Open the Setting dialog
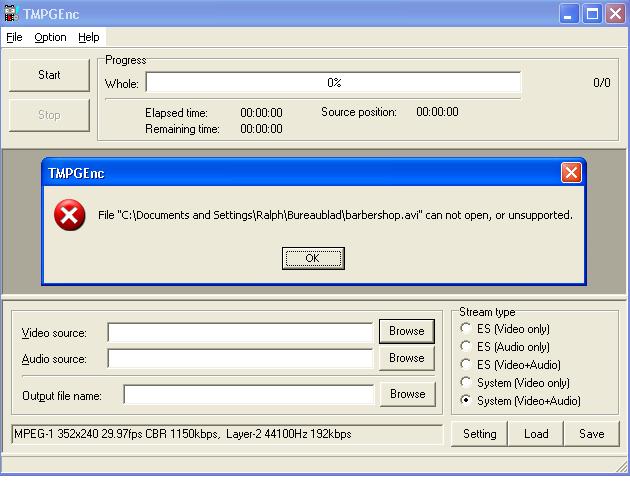This screenshot has width=630, height=483. (x=479, y=434)
